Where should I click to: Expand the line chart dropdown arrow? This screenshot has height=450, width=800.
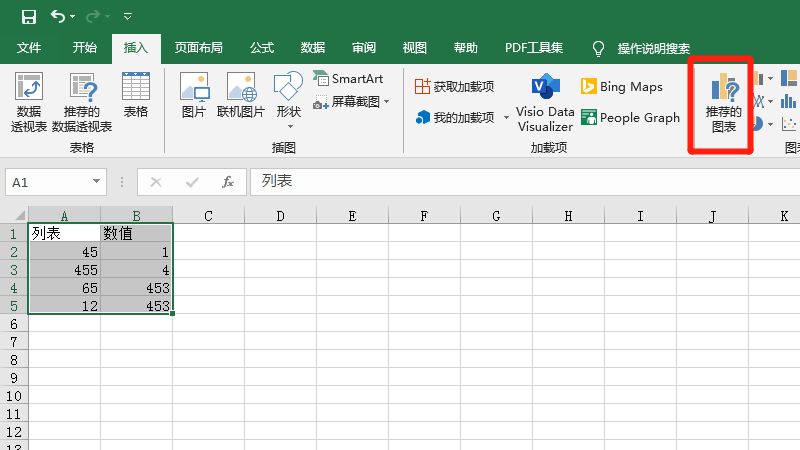(x=770, y=101)
